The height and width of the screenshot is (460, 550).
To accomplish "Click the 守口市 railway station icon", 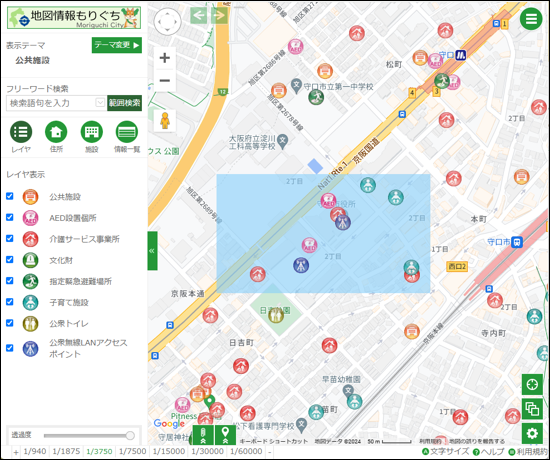I will coord(517,242).
